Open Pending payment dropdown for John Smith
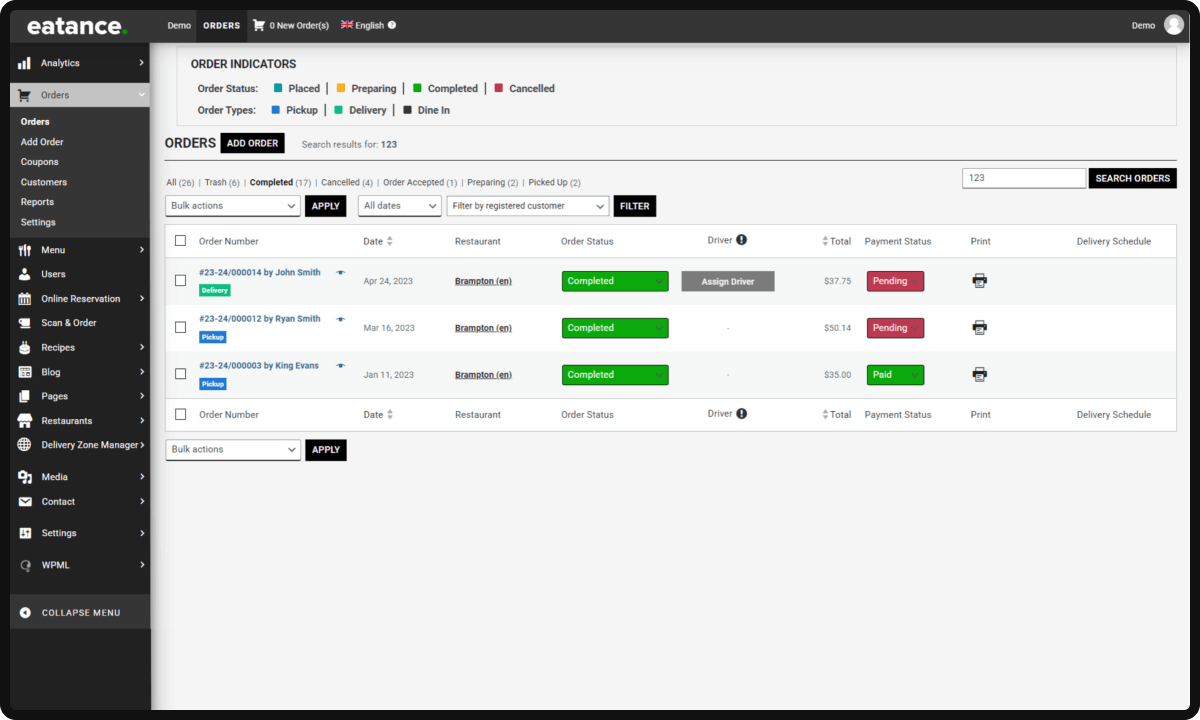 tap(895, 281)
